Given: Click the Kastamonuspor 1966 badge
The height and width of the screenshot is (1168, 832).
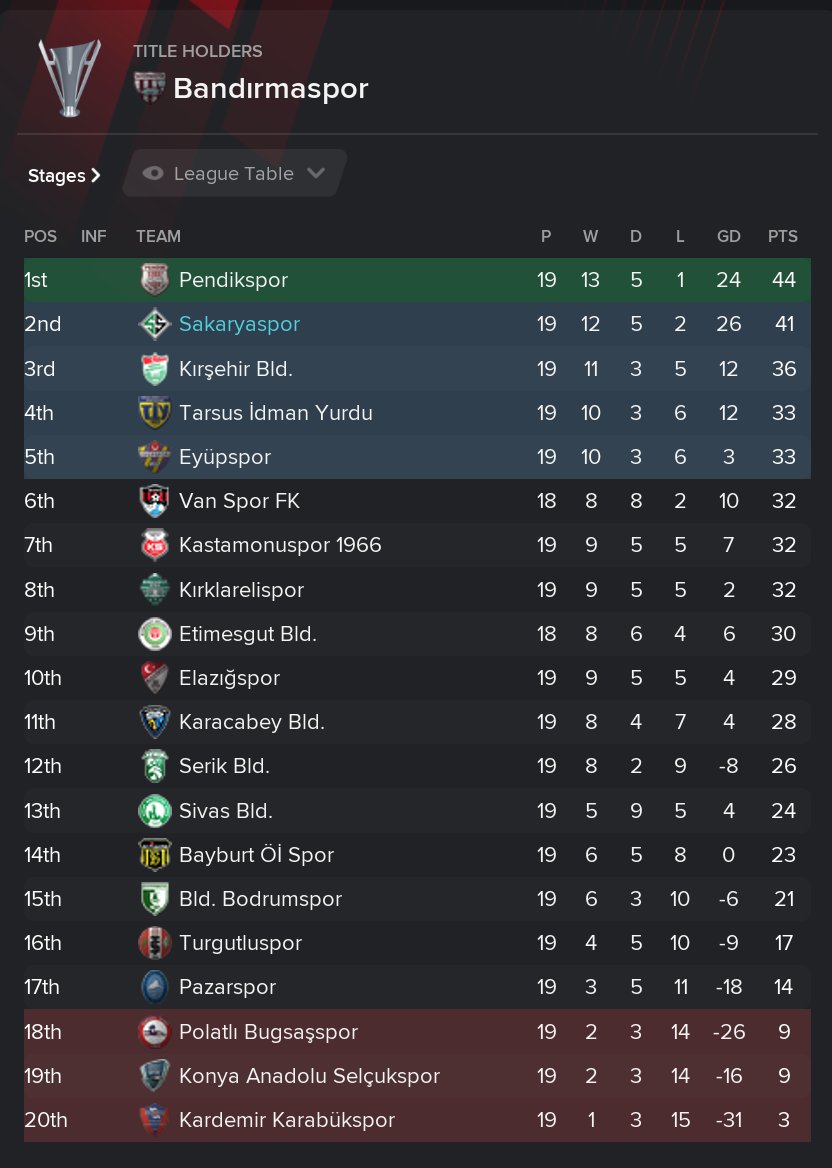Looking at the screenshot, I should (155, 545).
